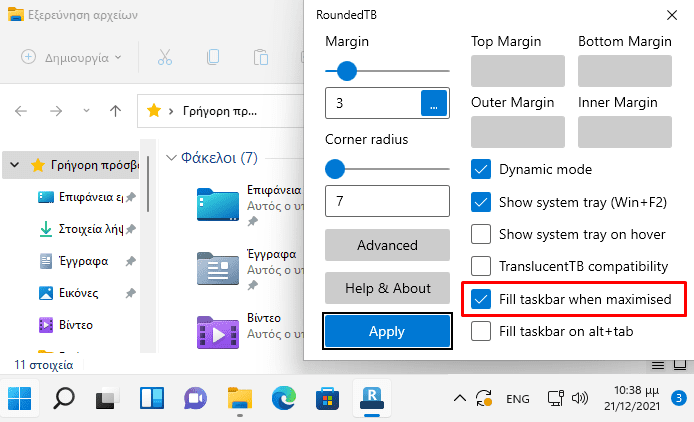Click the Outer Margin input box
This screenshot has width=694, height=422.
[x=518, y=132]
